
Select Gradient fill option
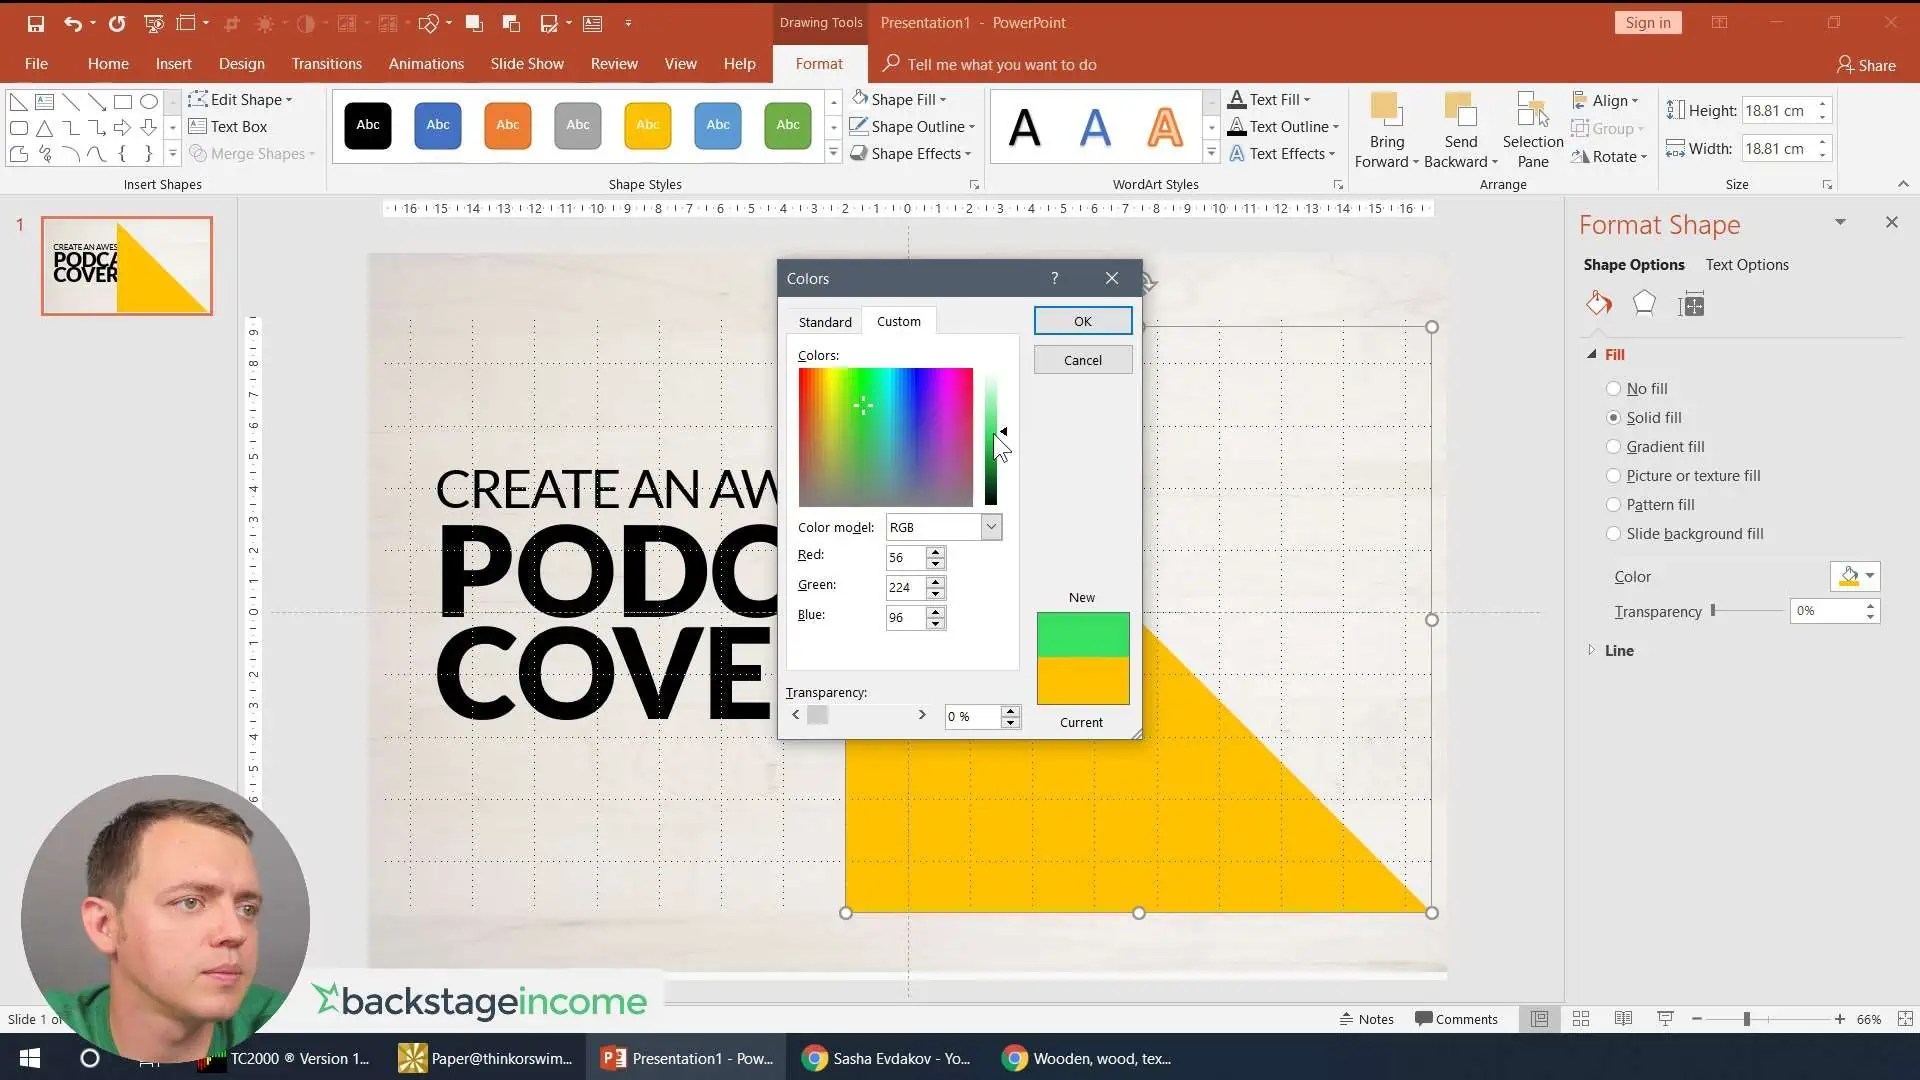tap(1613, 447)
